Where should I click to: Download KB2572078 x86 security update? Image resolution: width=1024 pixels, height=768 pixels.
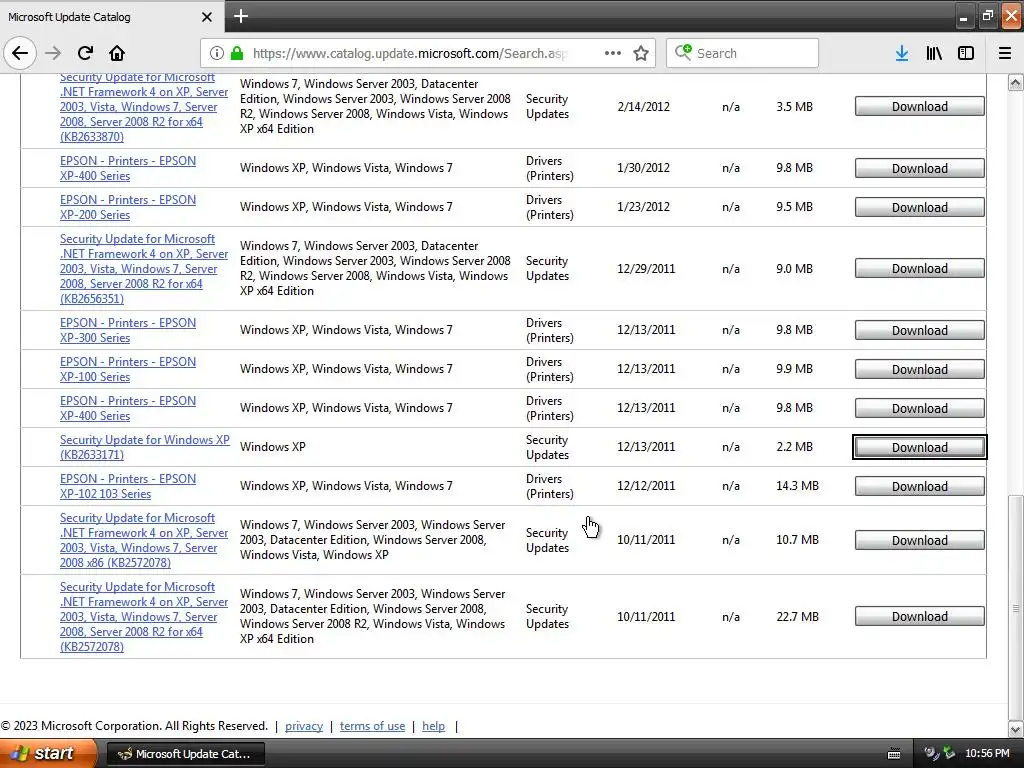(920, 540)
